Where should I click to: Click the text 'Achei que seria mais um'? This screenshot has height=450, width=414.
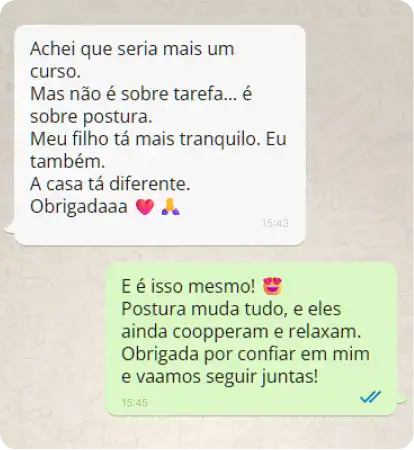(x=132, y=49)
